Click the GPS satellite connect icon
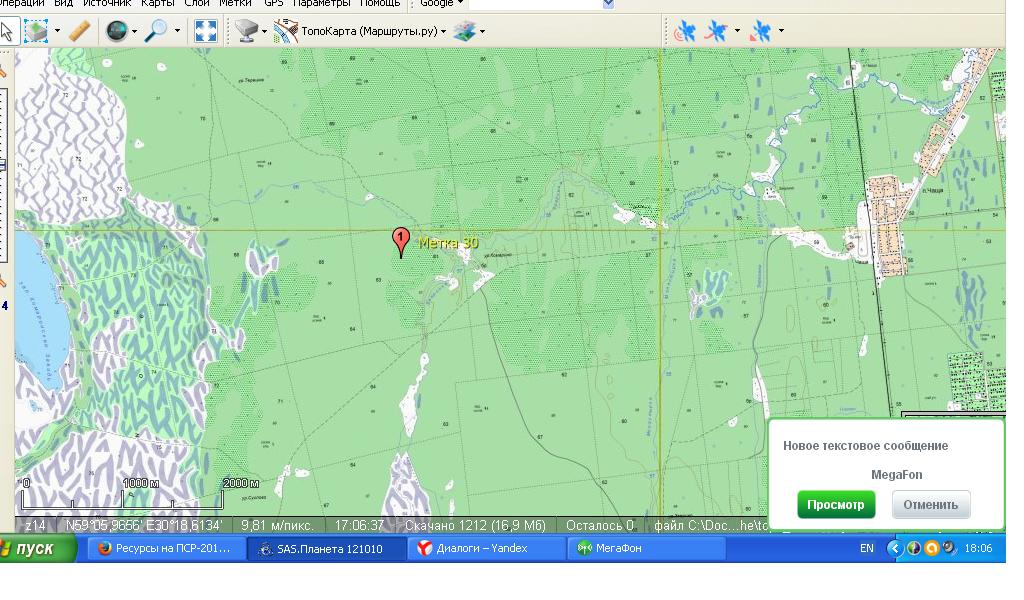 point(685,32)
